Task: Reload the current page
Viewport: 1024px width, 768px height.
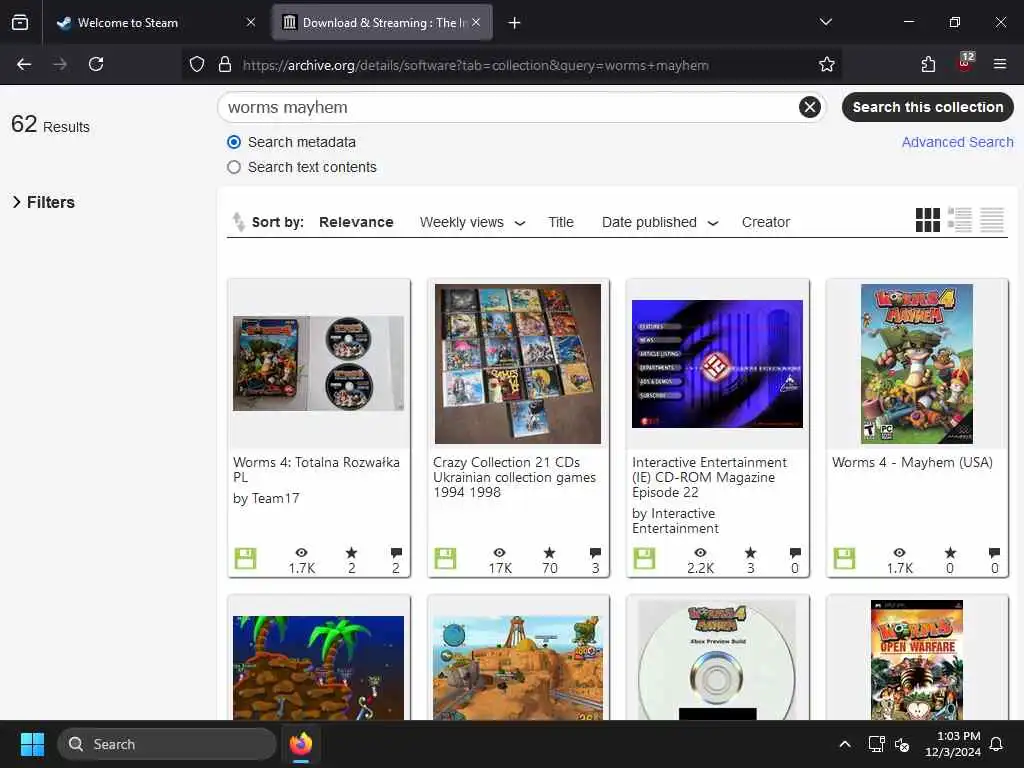Action: pos(96,64)
